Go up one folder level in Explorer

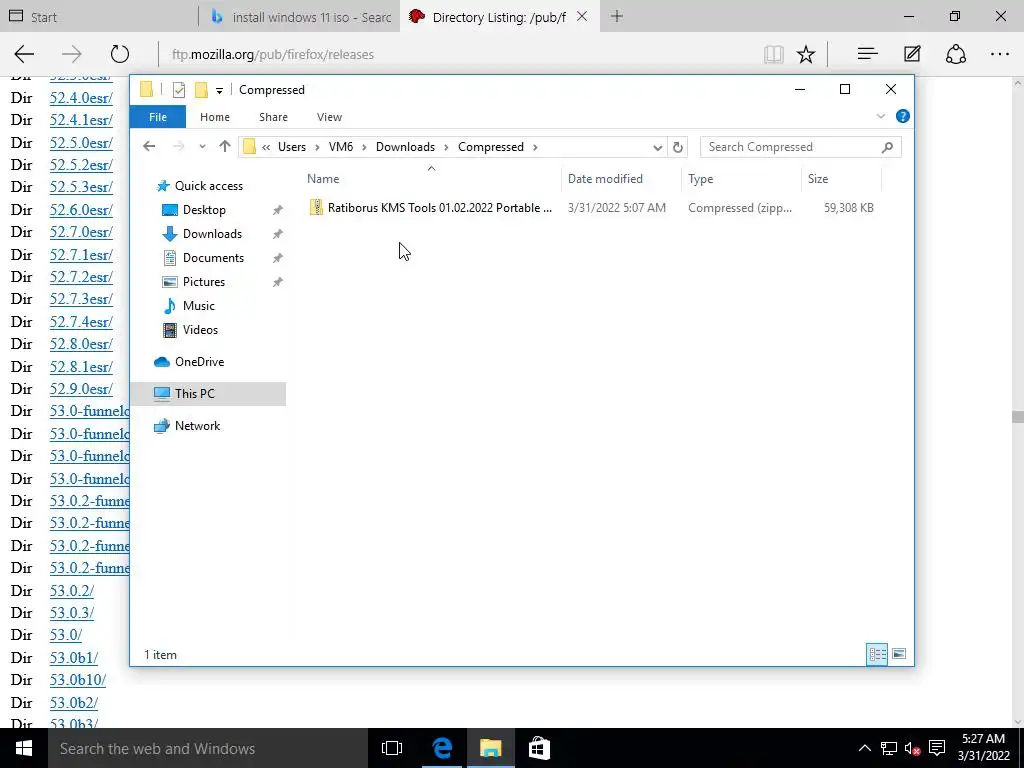click(225, 146)
